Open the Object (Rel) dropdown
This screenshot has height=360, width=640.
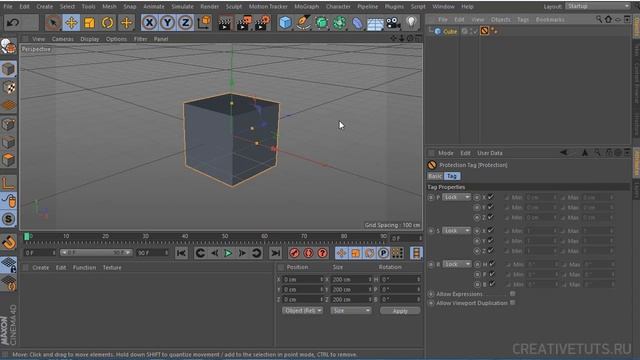coord(302,311)
